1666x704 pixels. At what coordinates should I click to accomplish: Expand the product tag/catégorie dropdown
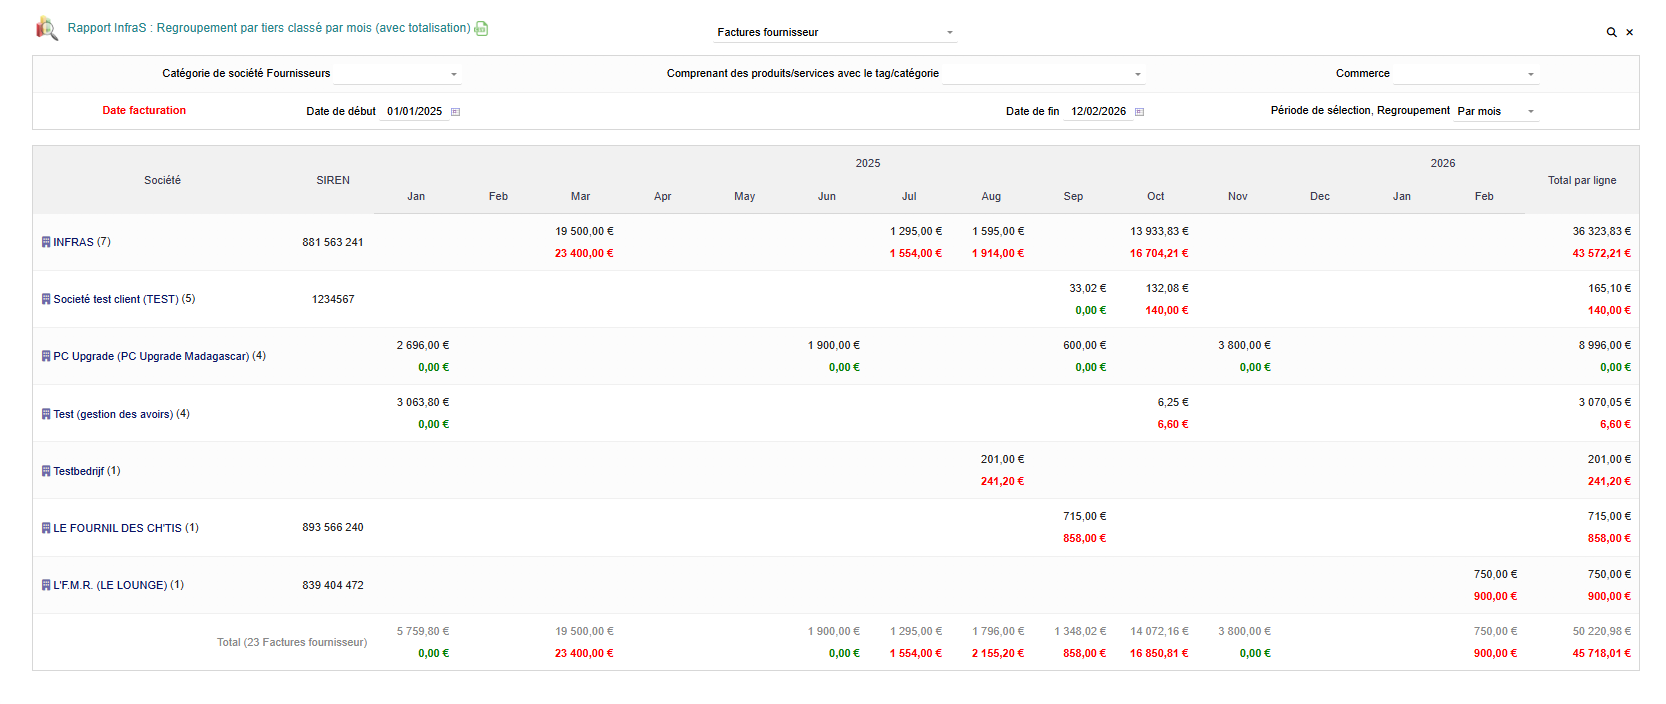pyautogui.click(x=1042, y=74)
